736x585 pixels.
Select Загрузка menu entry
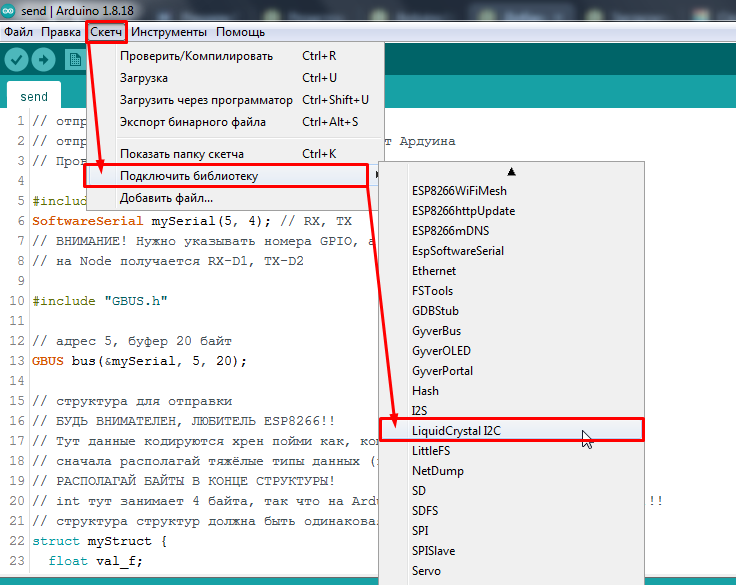click(144, 78)
